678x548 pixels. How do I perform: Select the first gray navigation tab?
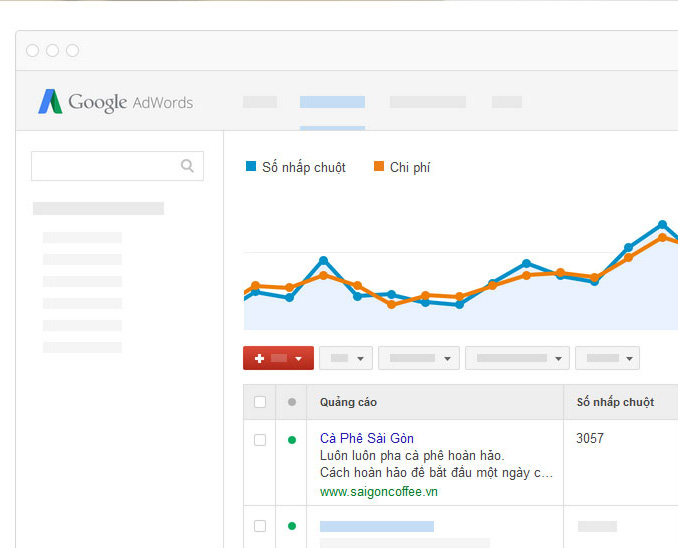[260, 102]
